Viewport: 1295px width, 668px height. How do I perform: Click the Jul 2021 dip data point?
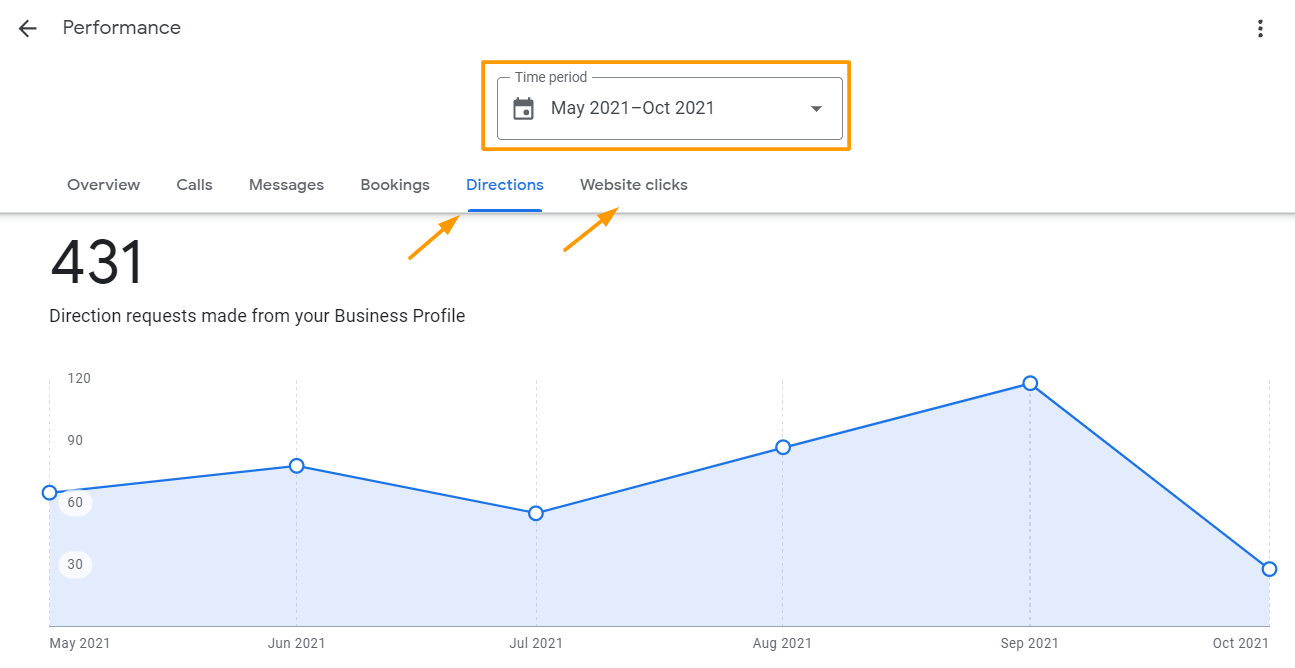(536, 513)
